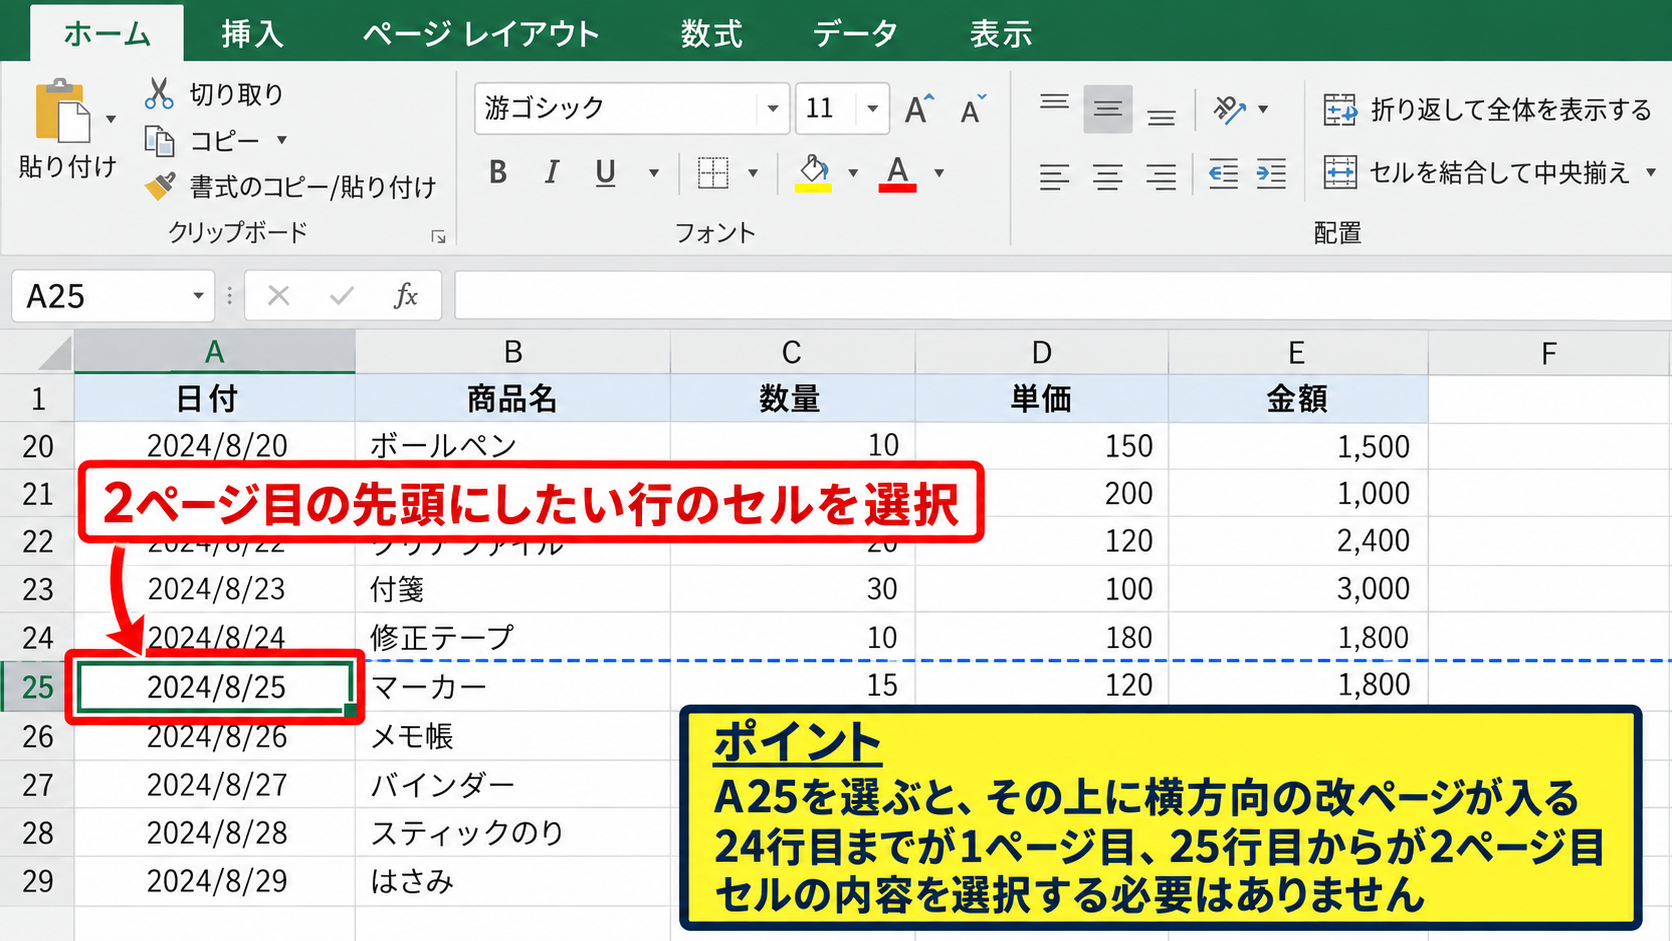Click the insert function fx button
The width and height of the screenshot is (1672, 941).
(x=405, y=296)
